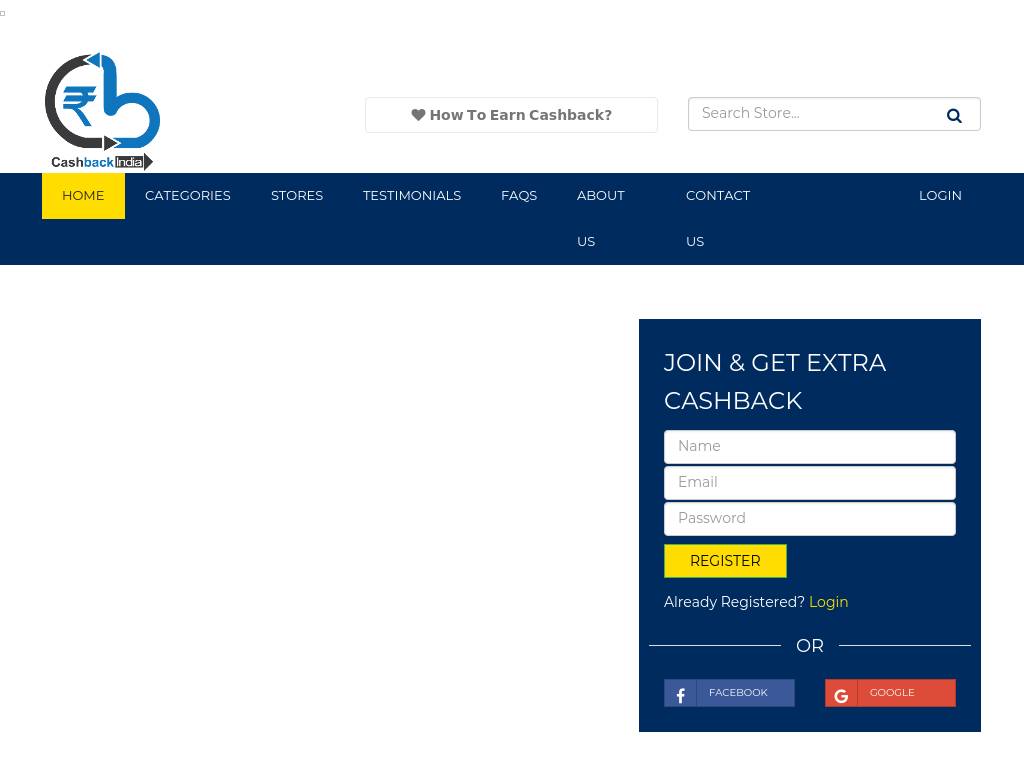Image resolution: width=1024 pixels, height=768 pixels.
Task: Select the Password field
Action: coord(809,519)
